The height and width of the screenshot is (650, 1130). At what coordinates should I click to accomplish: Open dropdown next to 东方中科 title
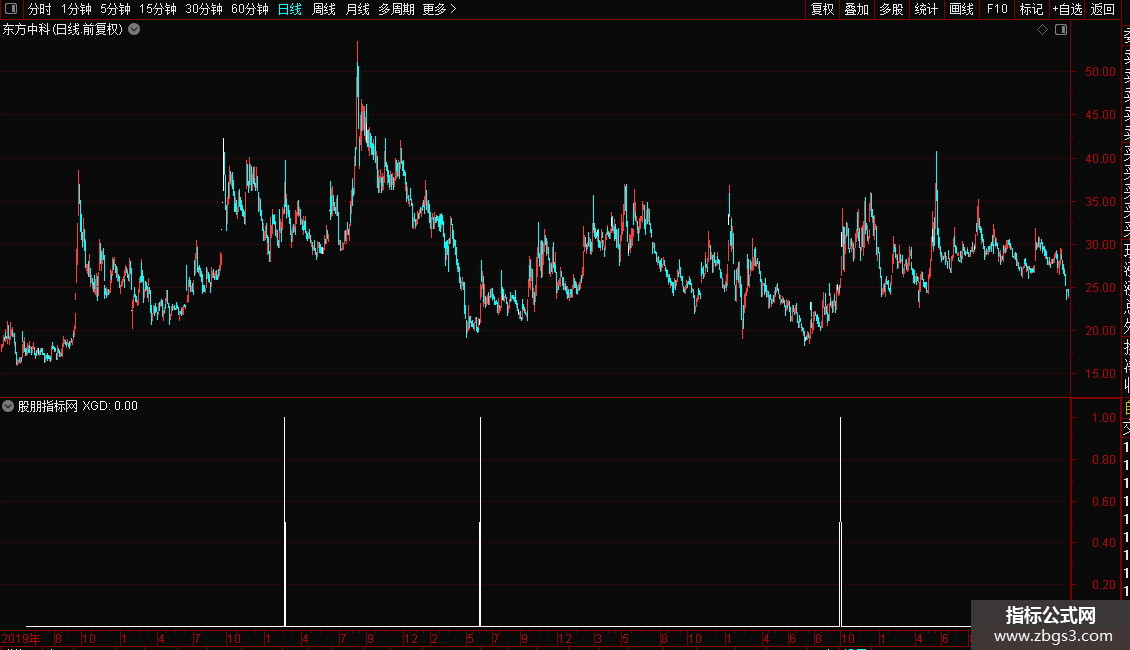[134, 29]
